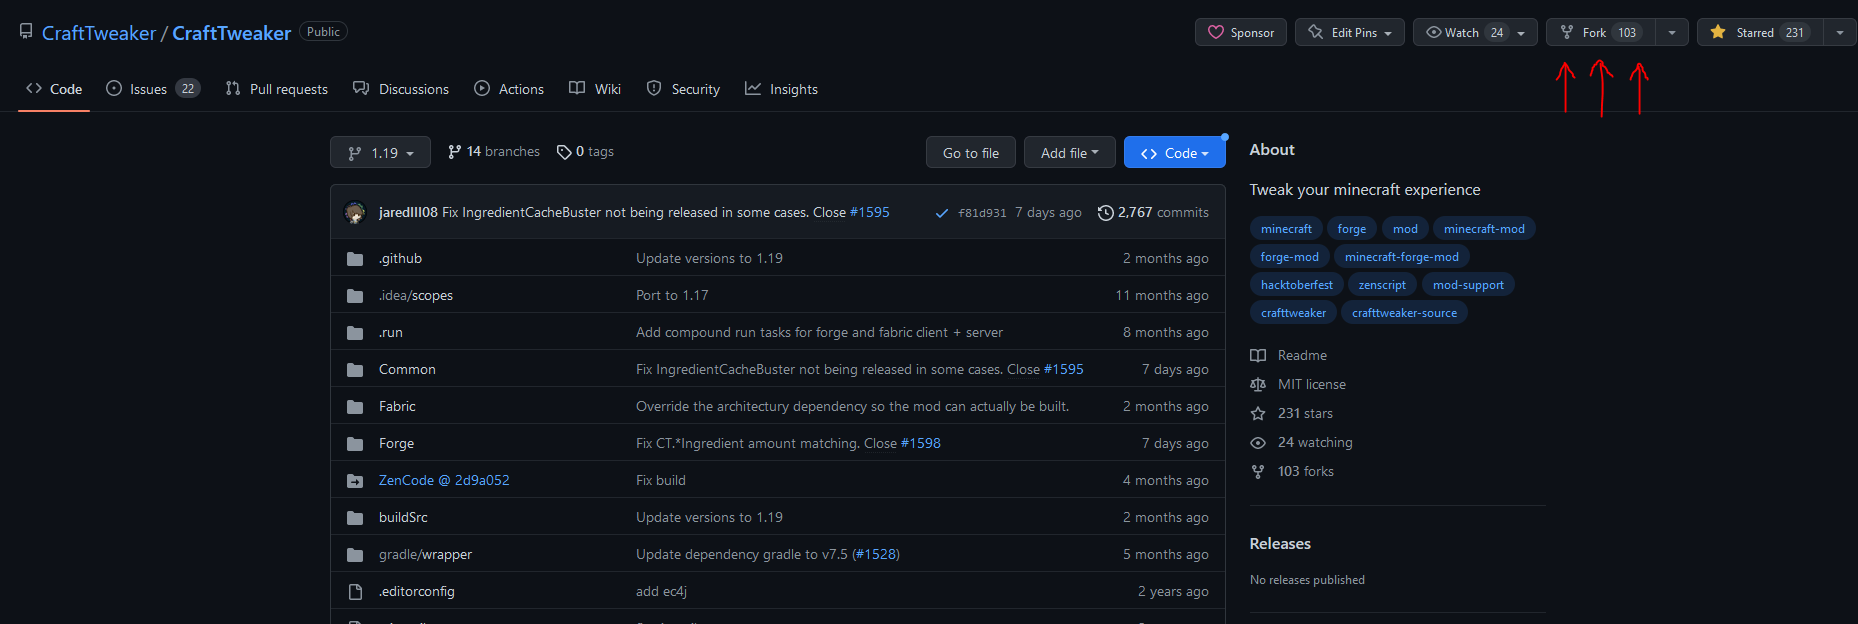1858x624 pixels.
Task: Click jaredlll08's avatar in commit header
Action: (x=355, y=212)
